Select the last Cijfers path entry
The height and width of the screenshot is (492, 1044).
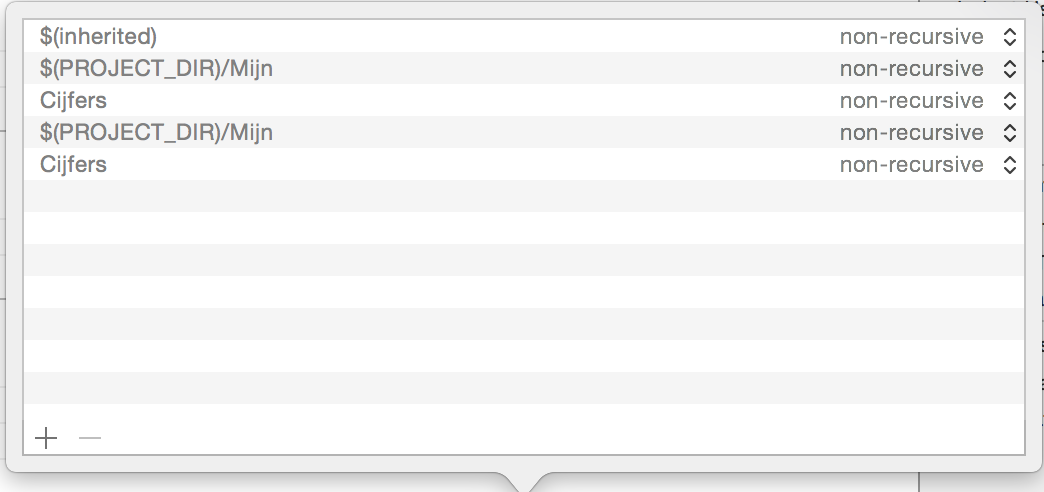coord(73,165)
